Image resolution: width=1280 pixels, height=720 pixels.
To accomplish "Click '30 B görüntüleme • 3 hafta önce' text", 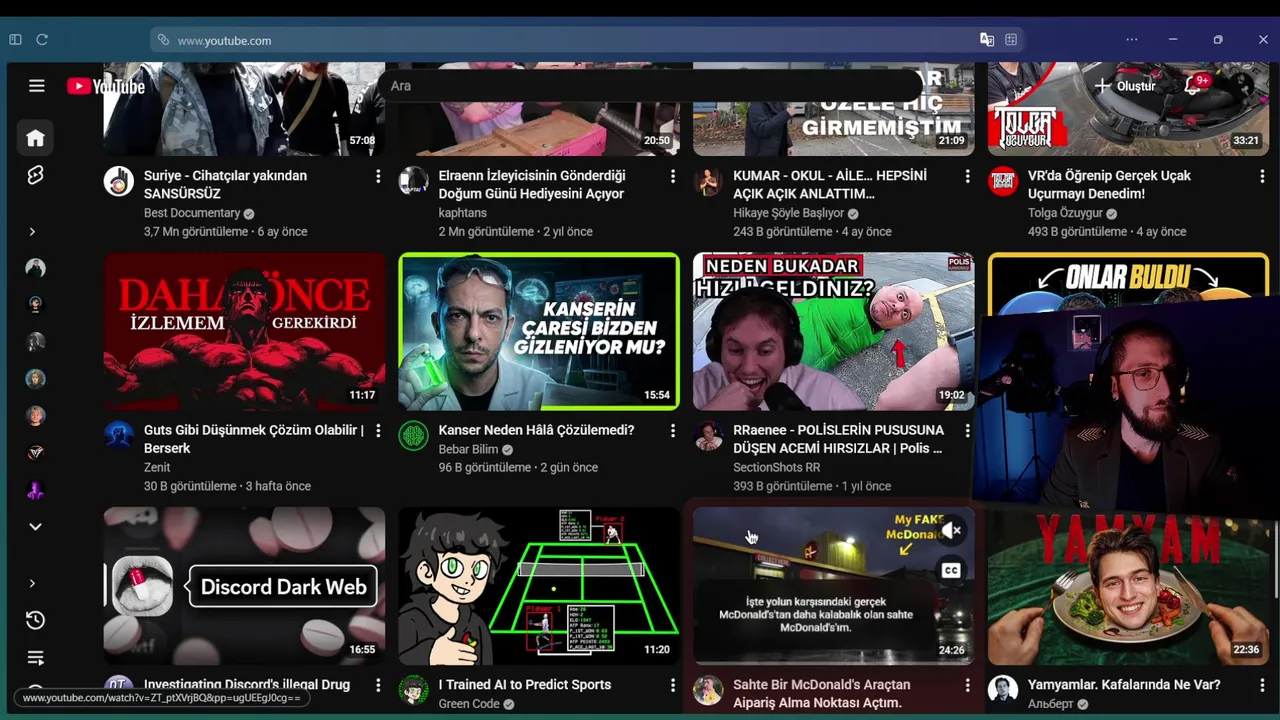I will pos(227,486).
